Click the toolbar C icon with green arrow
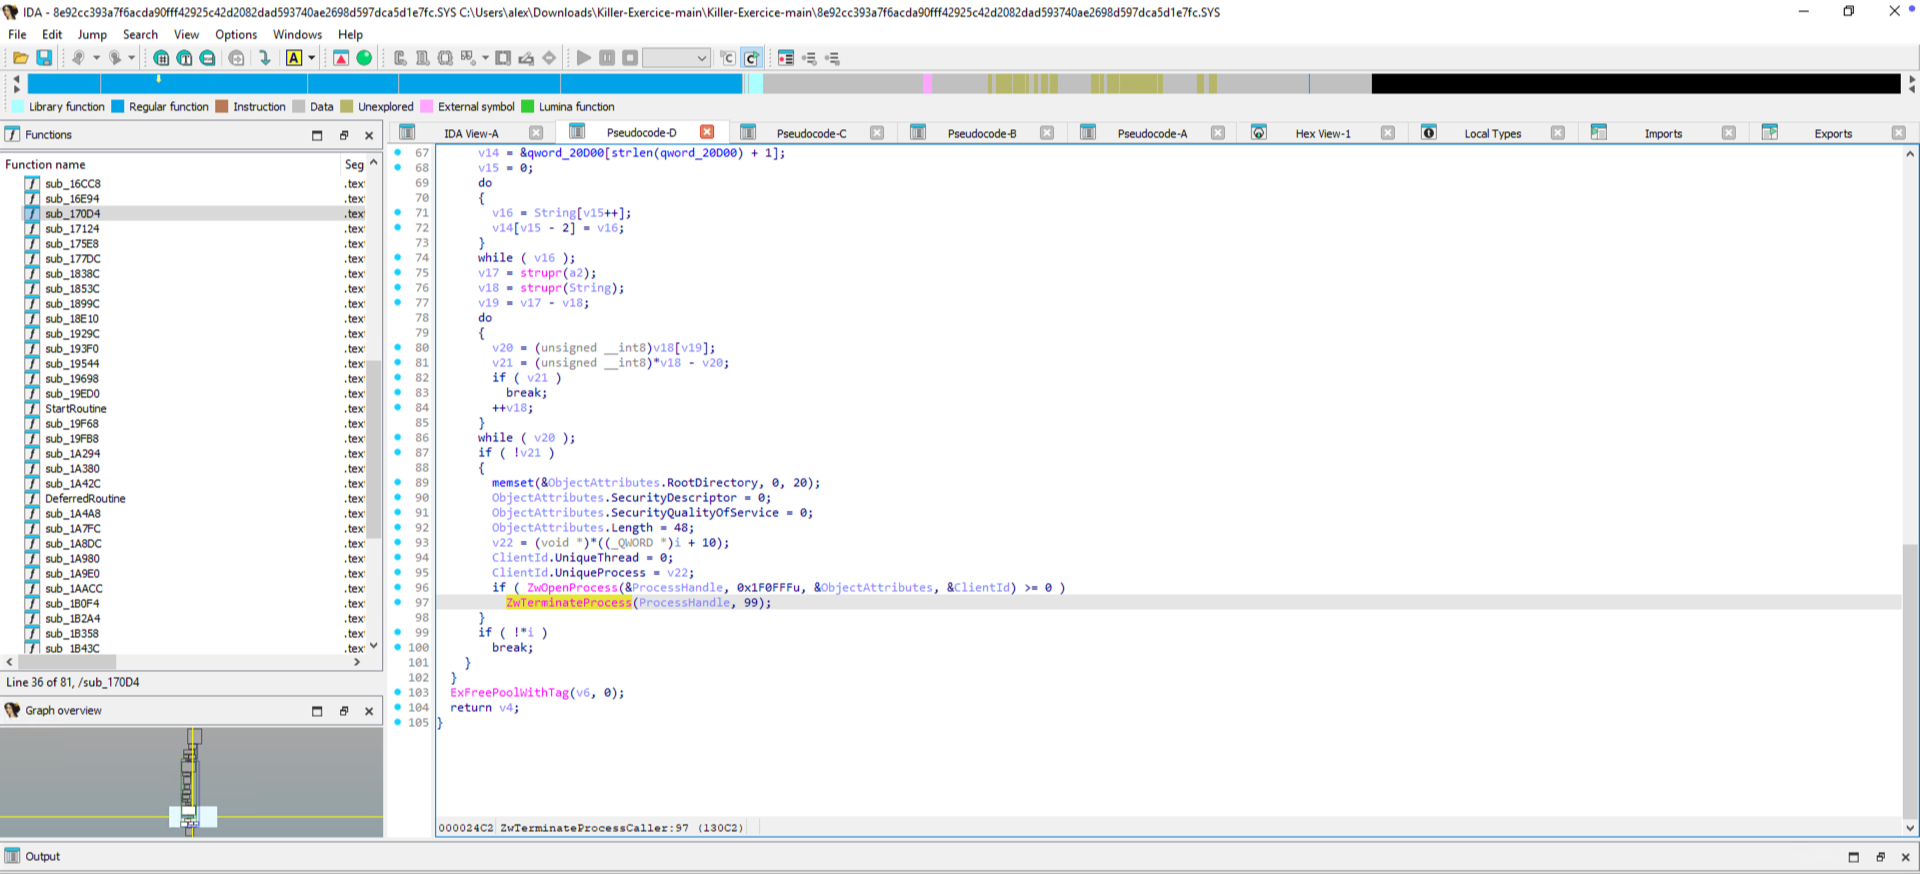Viewport: 1920px width, 874px height. point(751,58)
